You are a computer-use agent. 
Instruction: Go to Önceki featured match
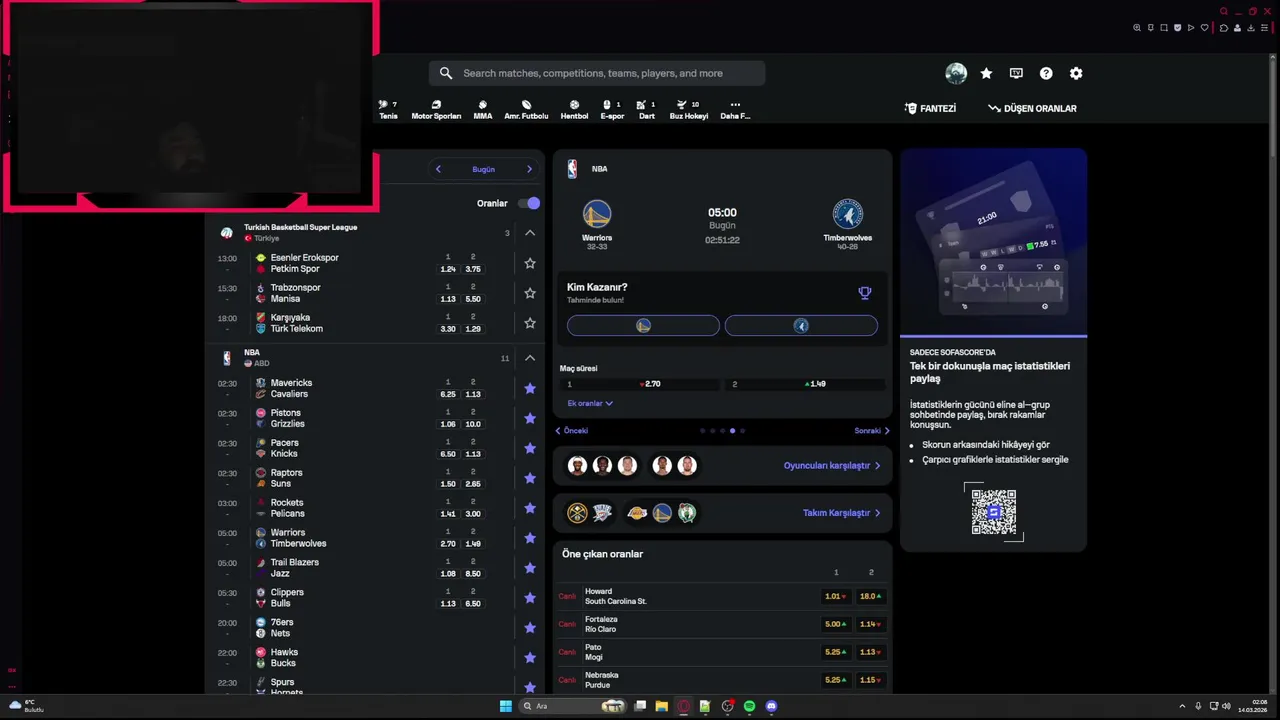click(x=572, y=431)
